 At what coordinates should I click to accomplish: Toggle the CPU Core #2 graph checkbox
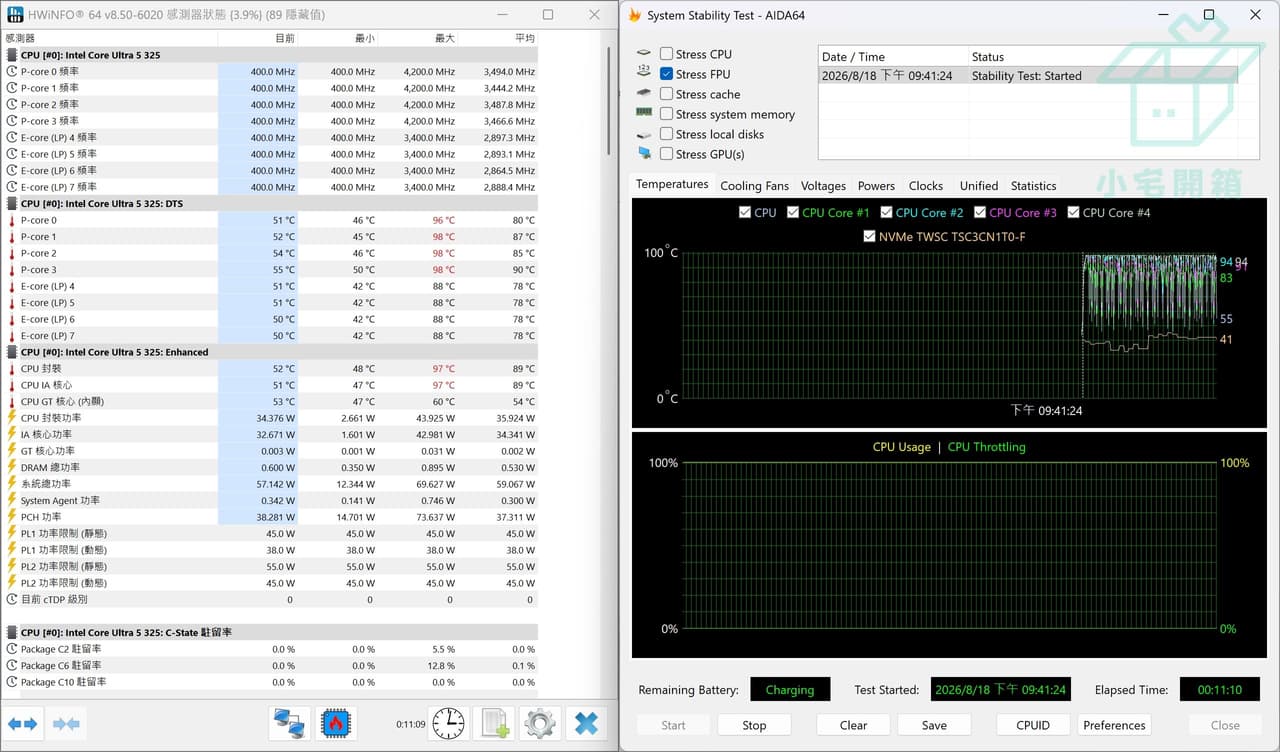click(887, 212)
